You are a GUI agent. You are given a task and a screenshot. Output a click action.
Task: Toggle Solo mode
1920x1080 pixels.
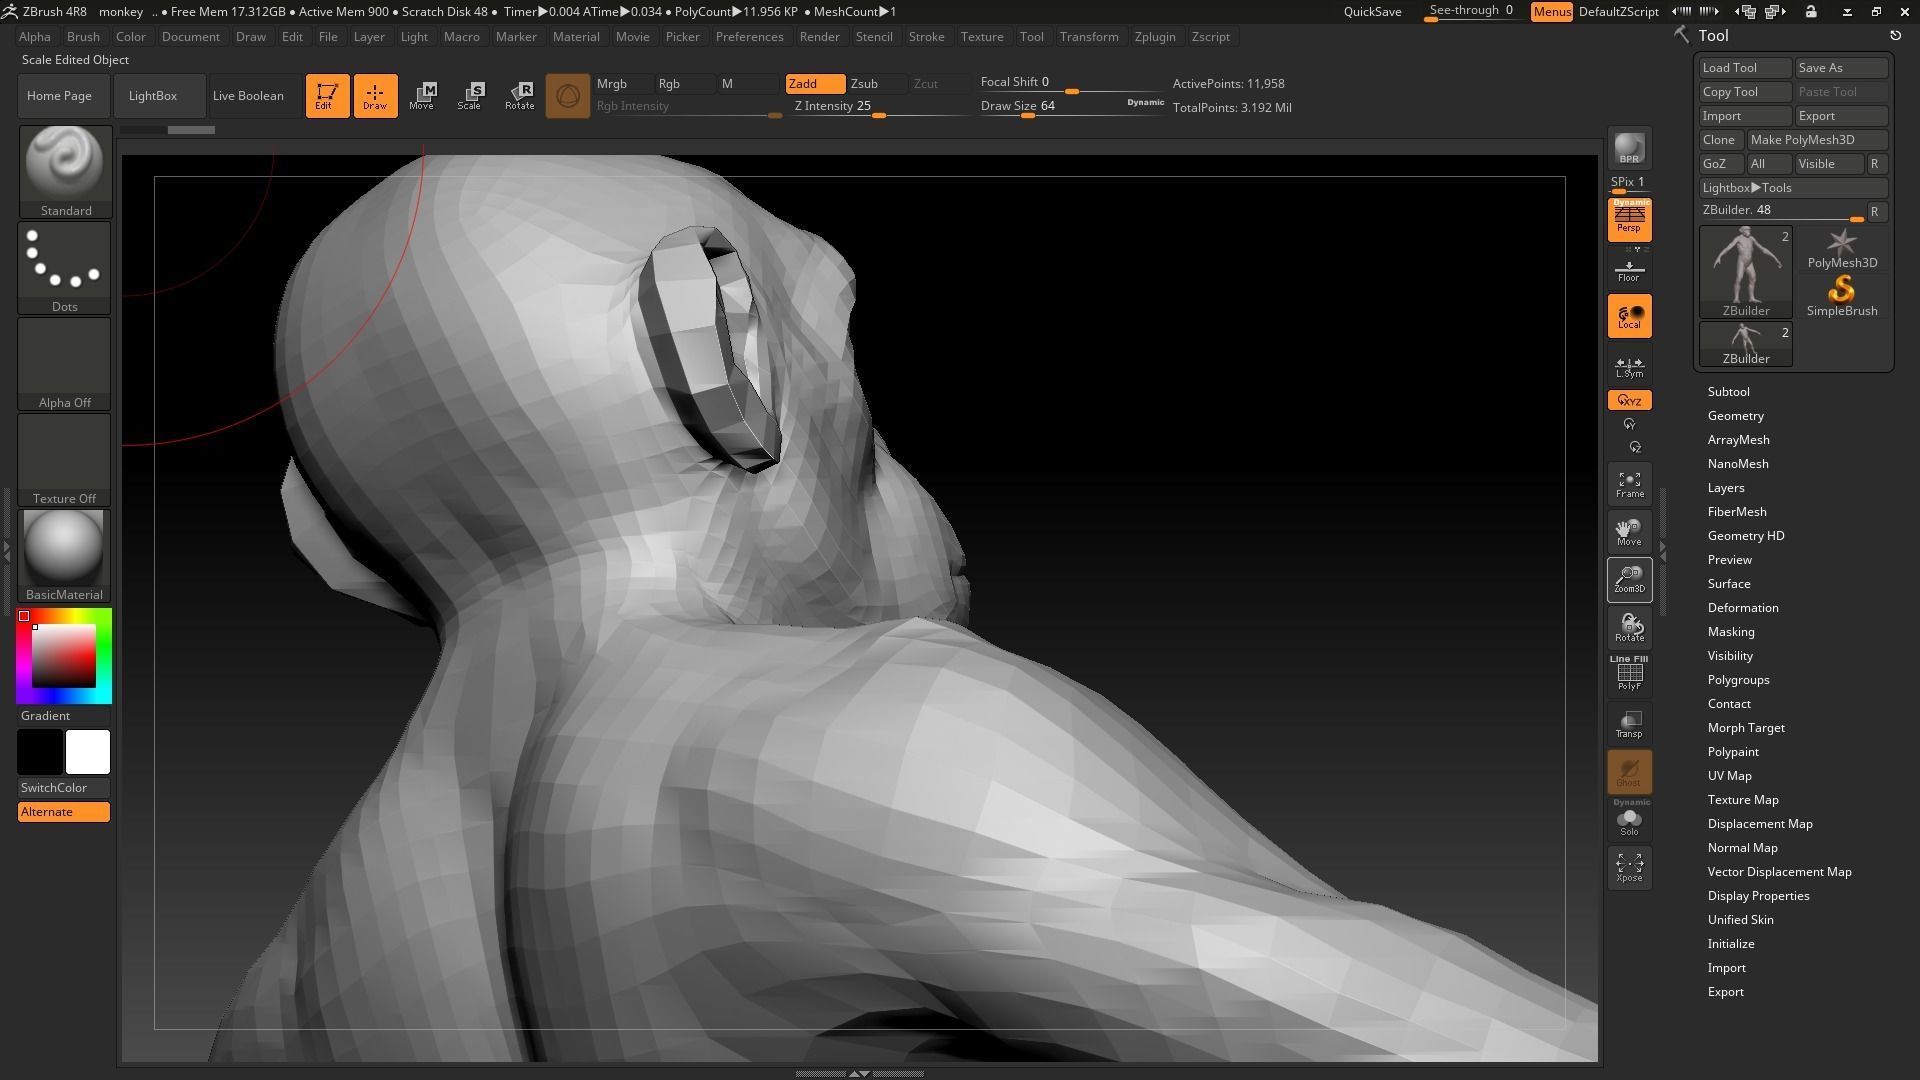[1629, 819]
